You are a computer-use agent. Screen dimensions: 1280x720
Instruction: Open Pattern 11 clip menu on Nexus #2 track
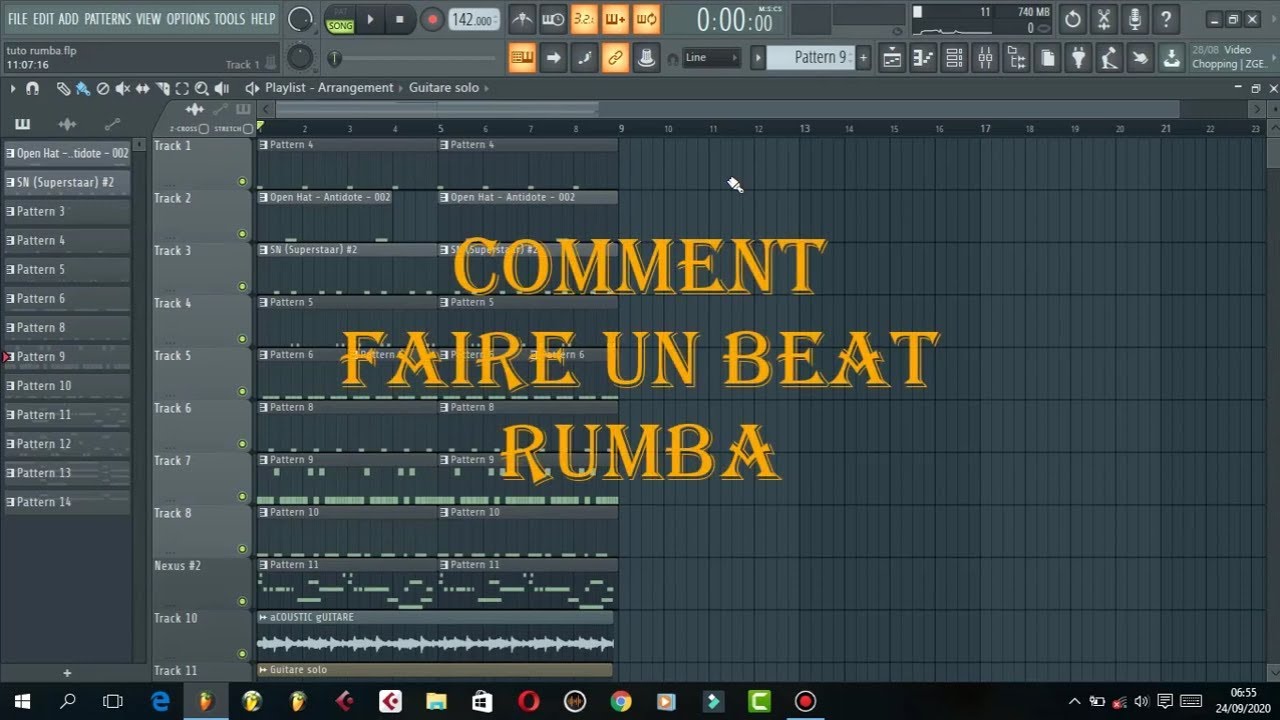[x=263, y=565]
